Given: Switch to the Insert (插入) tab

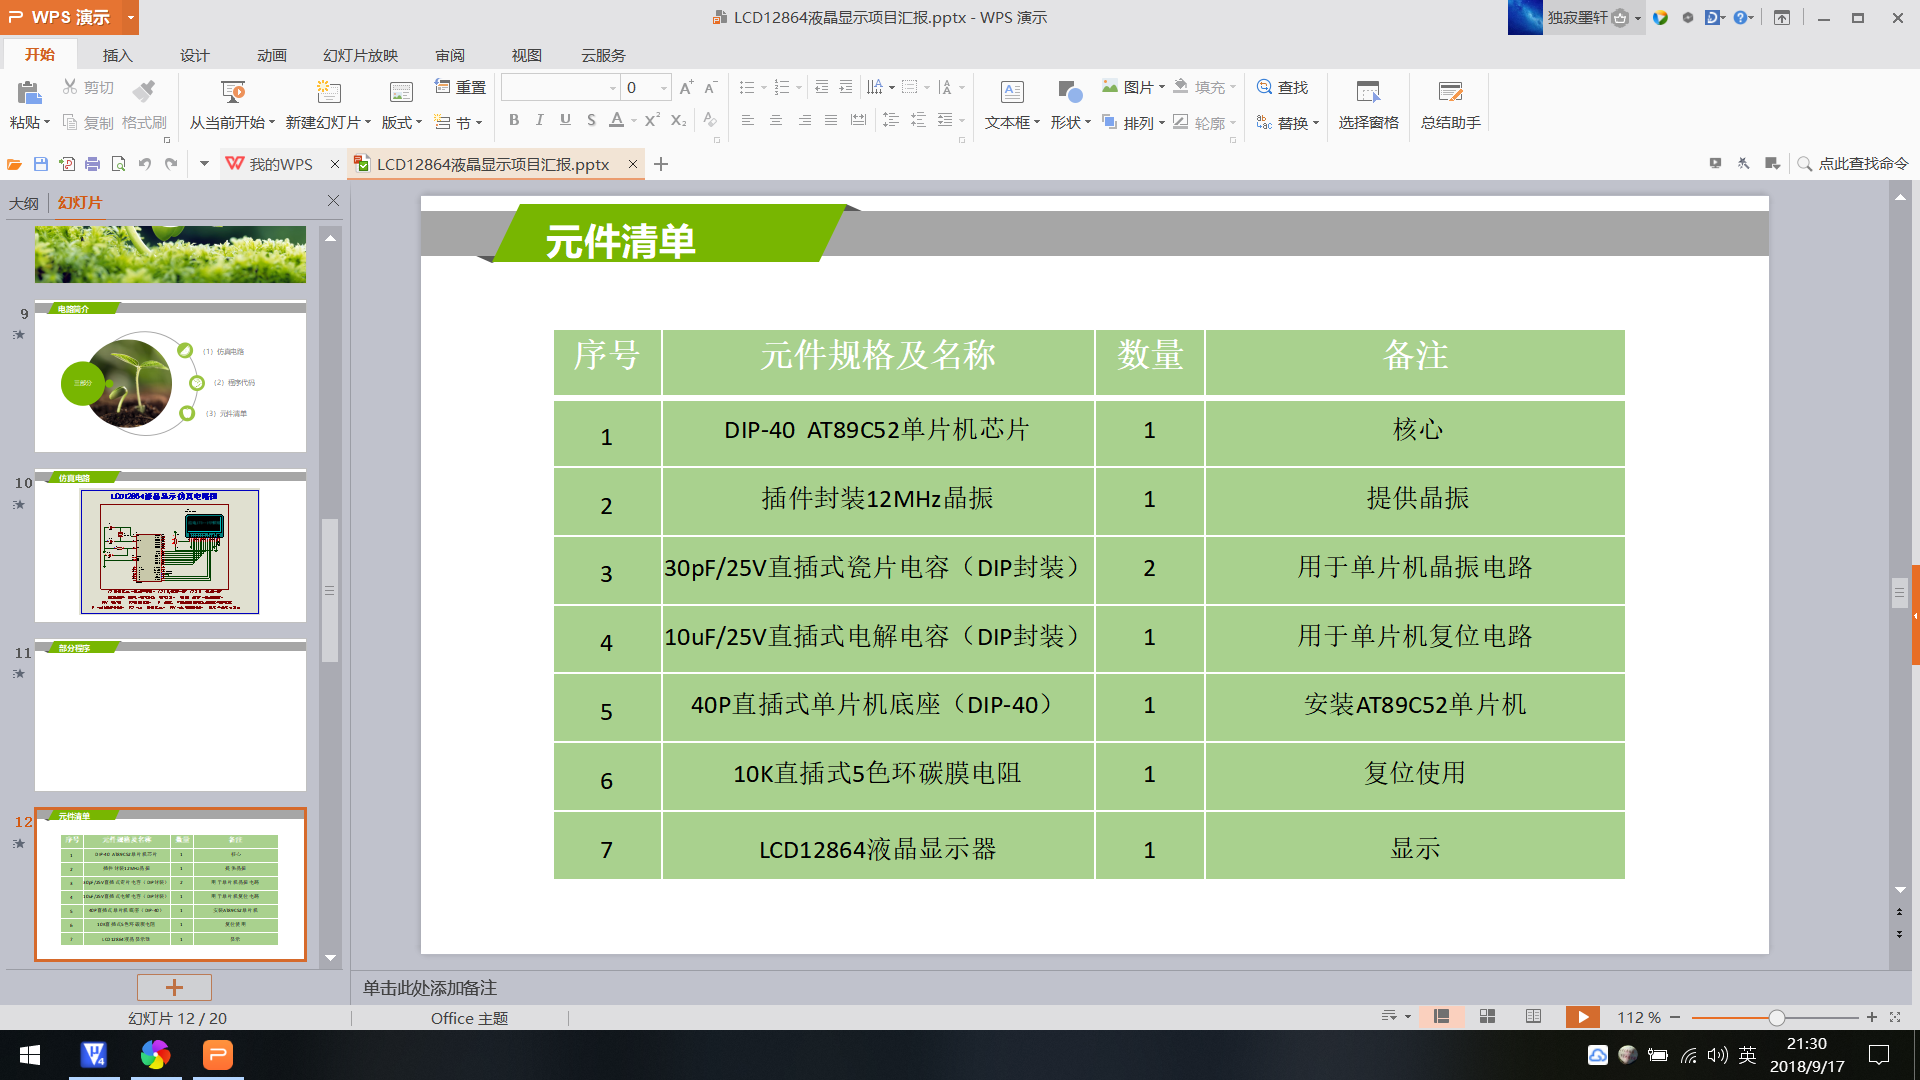Looking at the screenshot, I should click(117, 55).
